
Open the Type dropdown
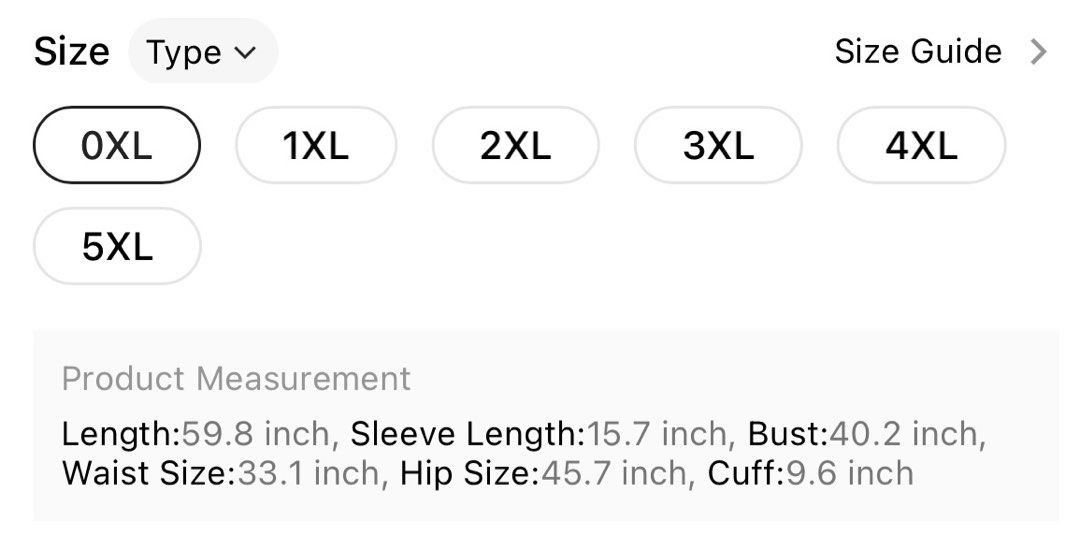(203, 52)
